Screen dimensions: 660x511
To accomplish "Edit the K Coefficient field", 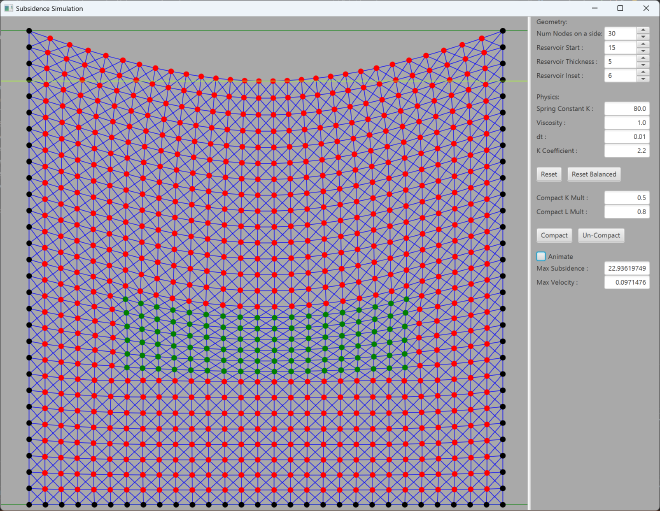I will (x=626, y=150).
